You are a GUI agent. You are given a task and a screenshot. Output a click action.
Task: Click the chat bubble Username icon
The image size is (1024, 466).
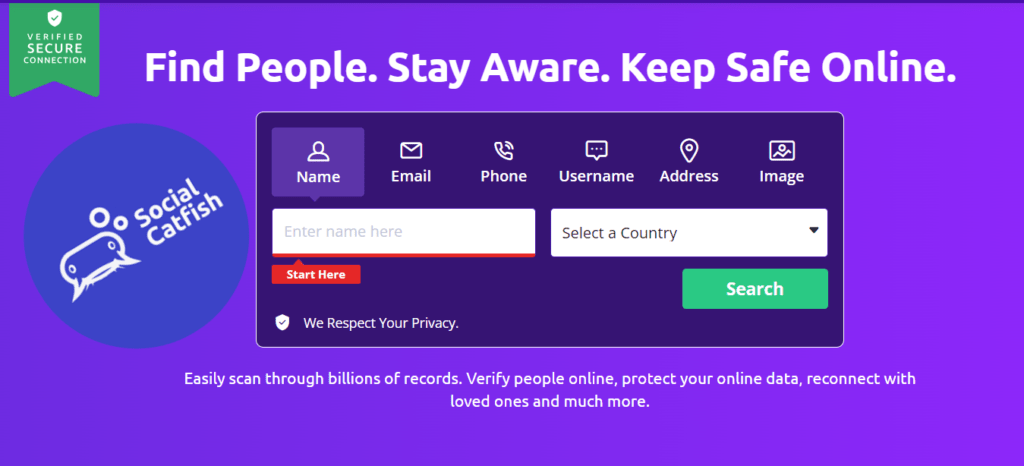[x=596, y=151]
